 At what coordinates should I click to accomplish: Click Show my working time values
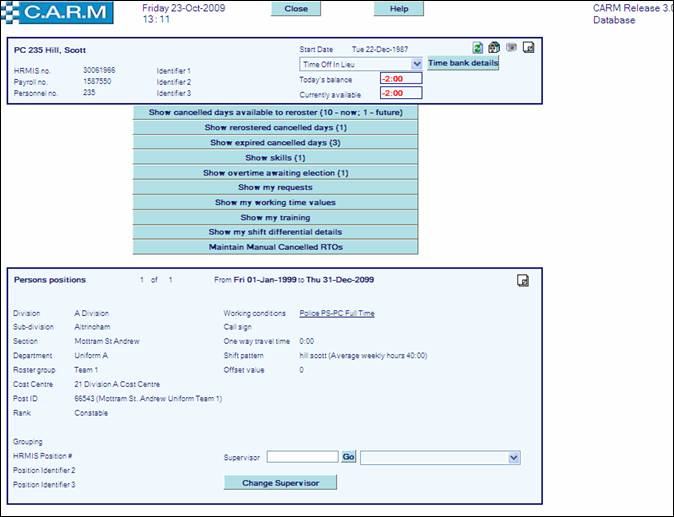click(275, 202)
